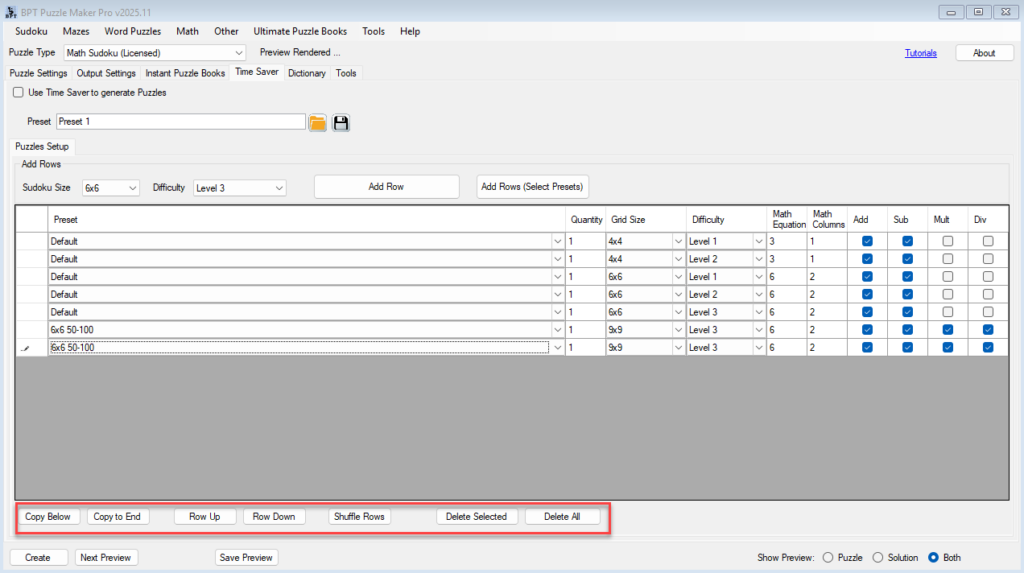Open the Tutorials link
Screen dimensions: 1024x573
click(920, 53)
